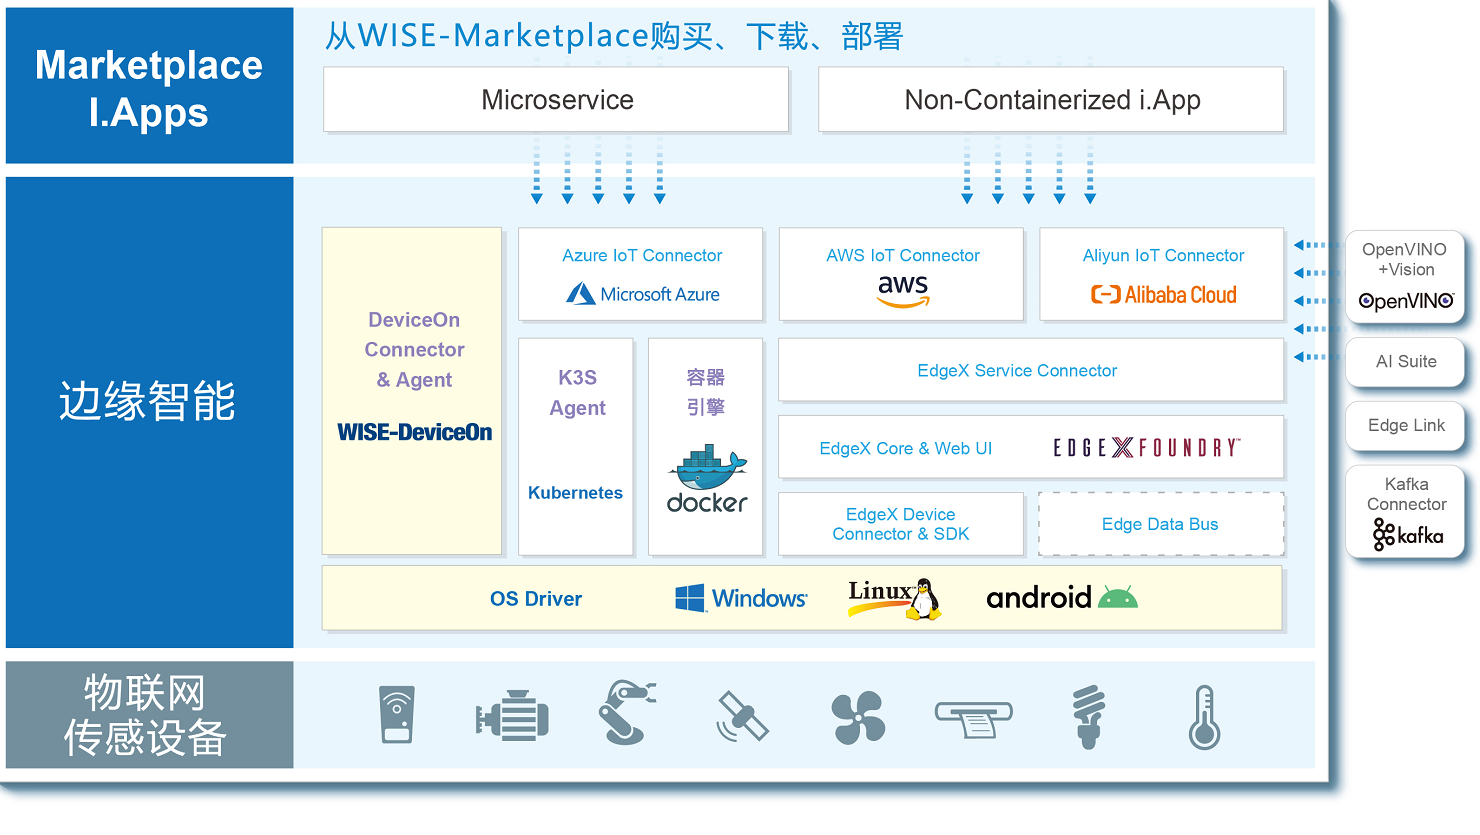Click the Alibaba Cloud logo
This screenshot has height=835, width=1480.
[1163, 295]
